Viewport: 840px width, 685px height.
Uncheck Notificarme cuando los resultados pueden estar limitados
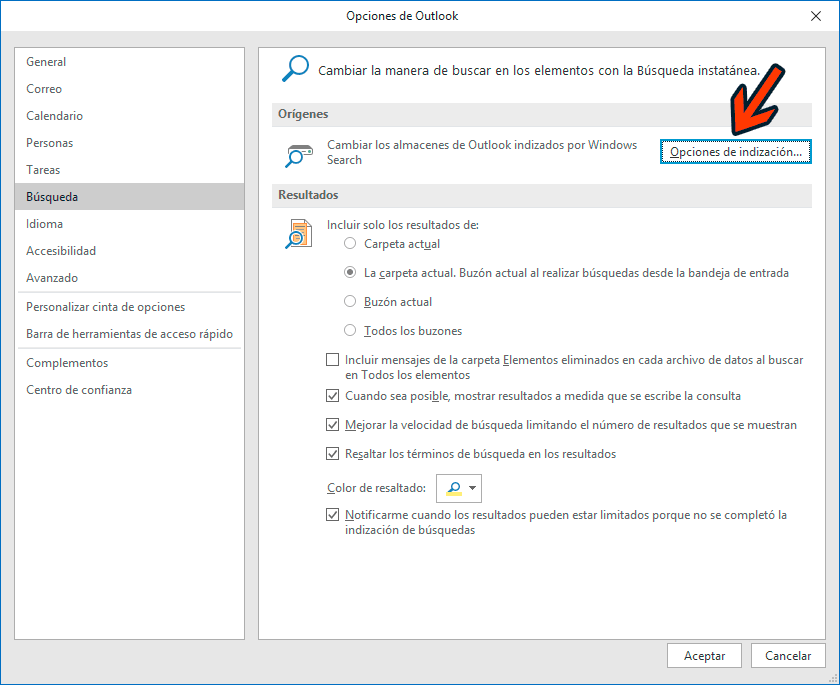tap(333, 515)
